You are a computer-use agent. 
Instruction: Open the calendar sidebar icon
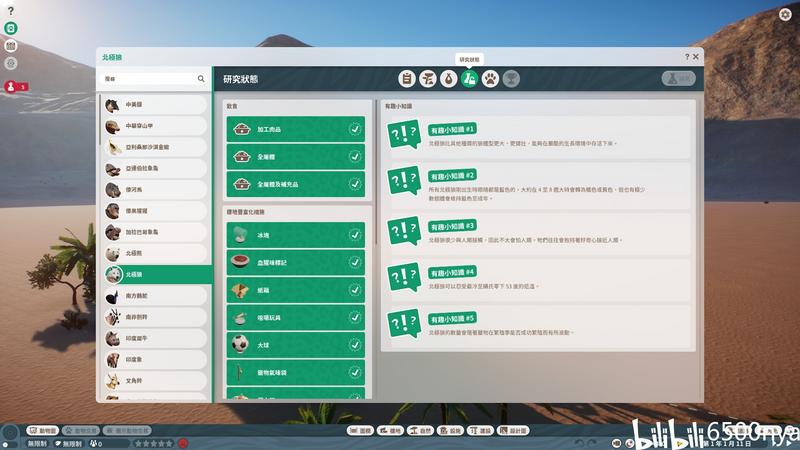(11, 46)
